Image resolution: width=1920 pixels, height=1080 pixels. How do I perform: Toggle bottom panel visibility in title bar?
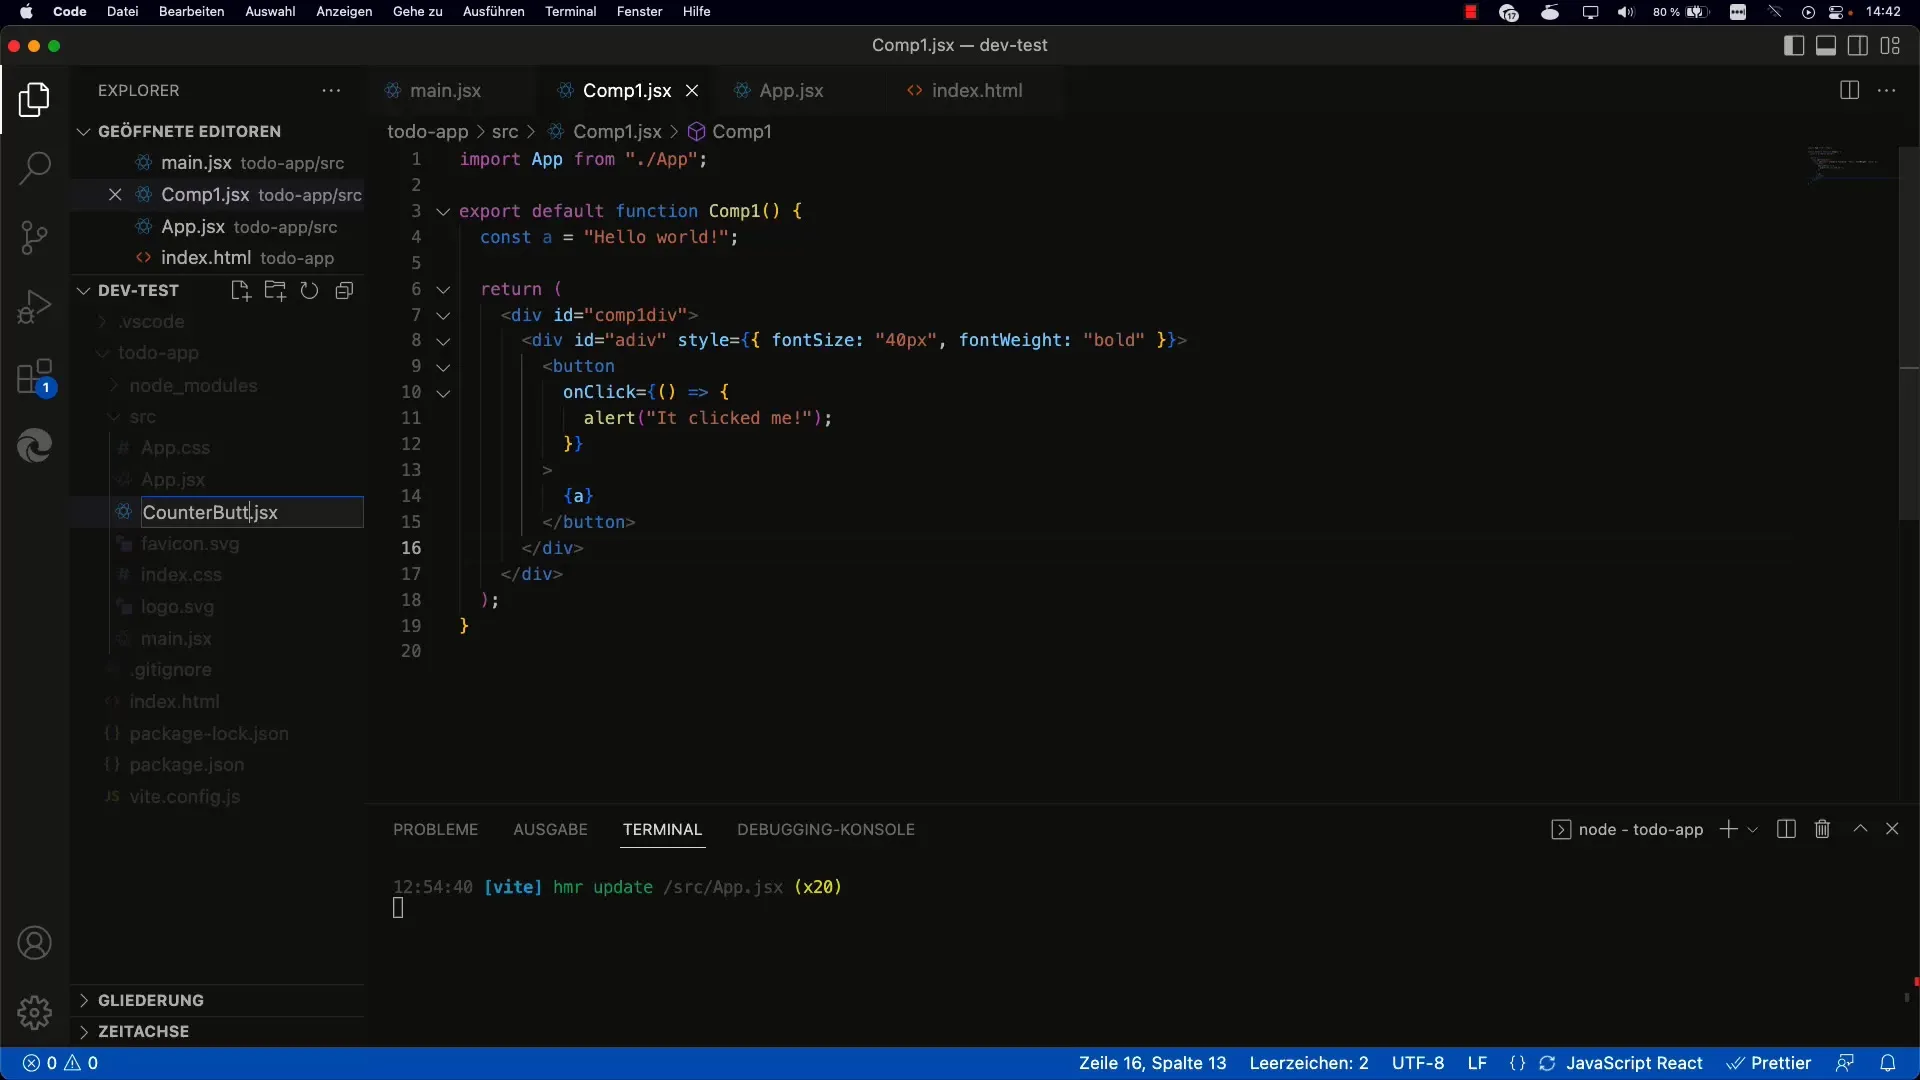tap(1826, 46)
